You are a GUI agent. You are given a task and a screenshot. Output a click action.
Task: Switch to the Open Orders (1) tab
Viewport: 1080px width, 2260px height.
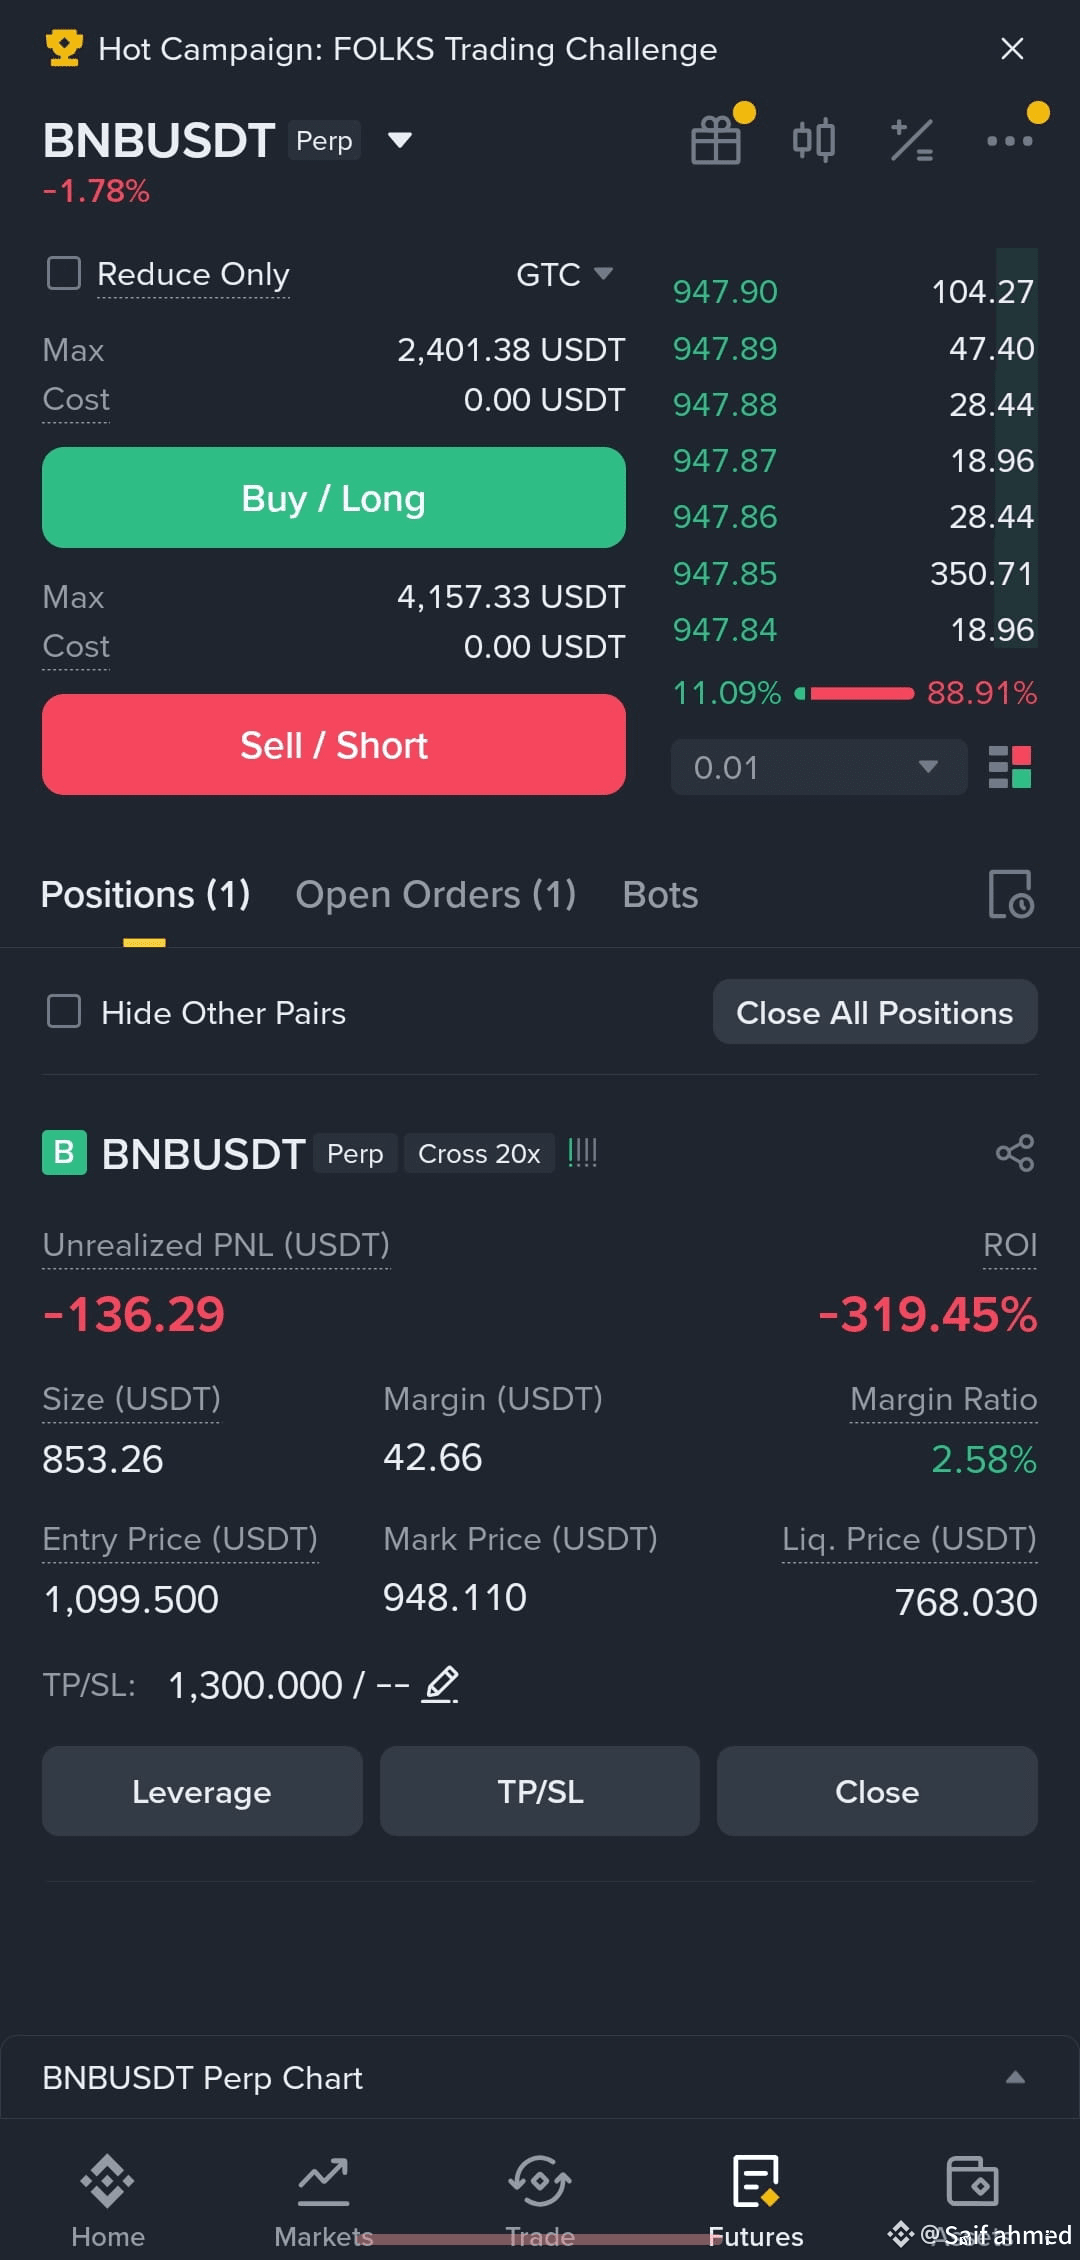[436, 894]
